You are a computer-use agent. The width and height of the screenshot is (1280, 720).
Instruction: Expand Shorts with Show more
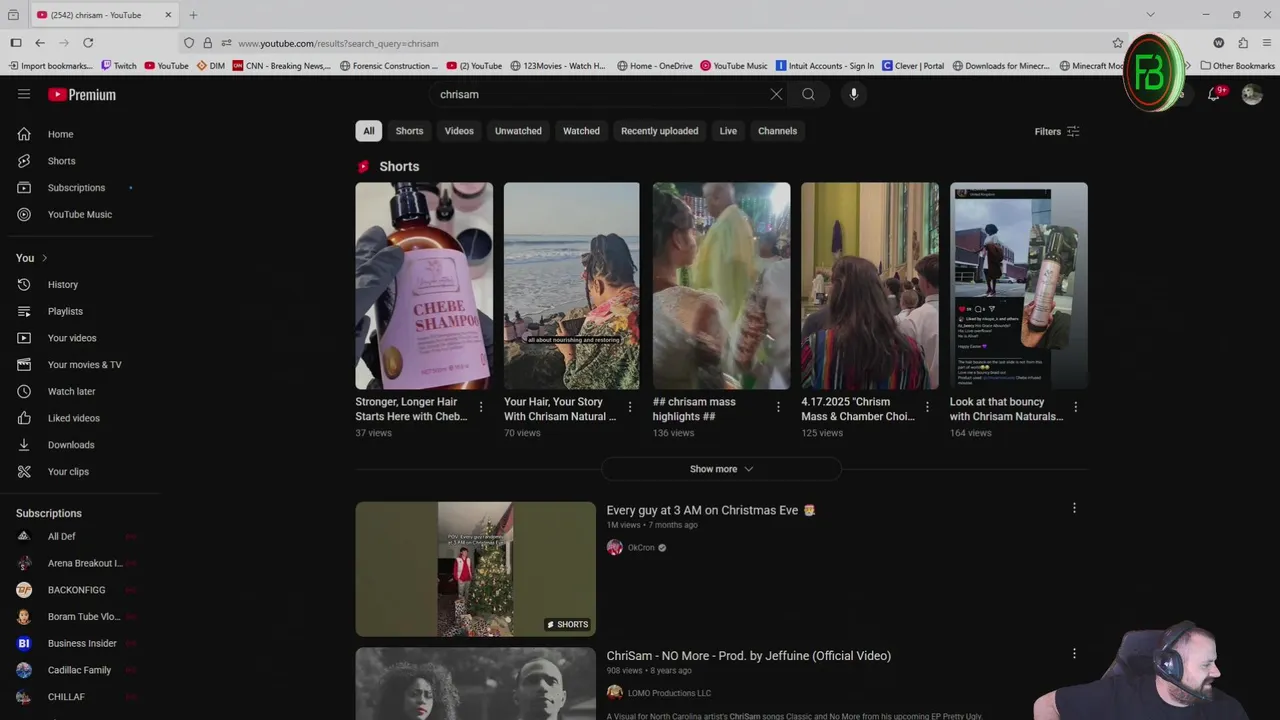721,469
